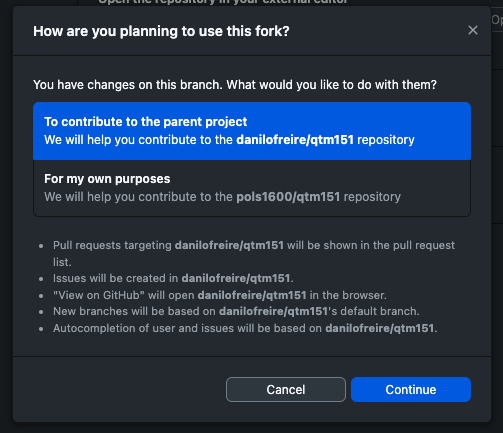Click bold danilofreire/qtm151 in the issues bullet
Viewport: 503px width, 433px height.
click(x=236, y=278)
